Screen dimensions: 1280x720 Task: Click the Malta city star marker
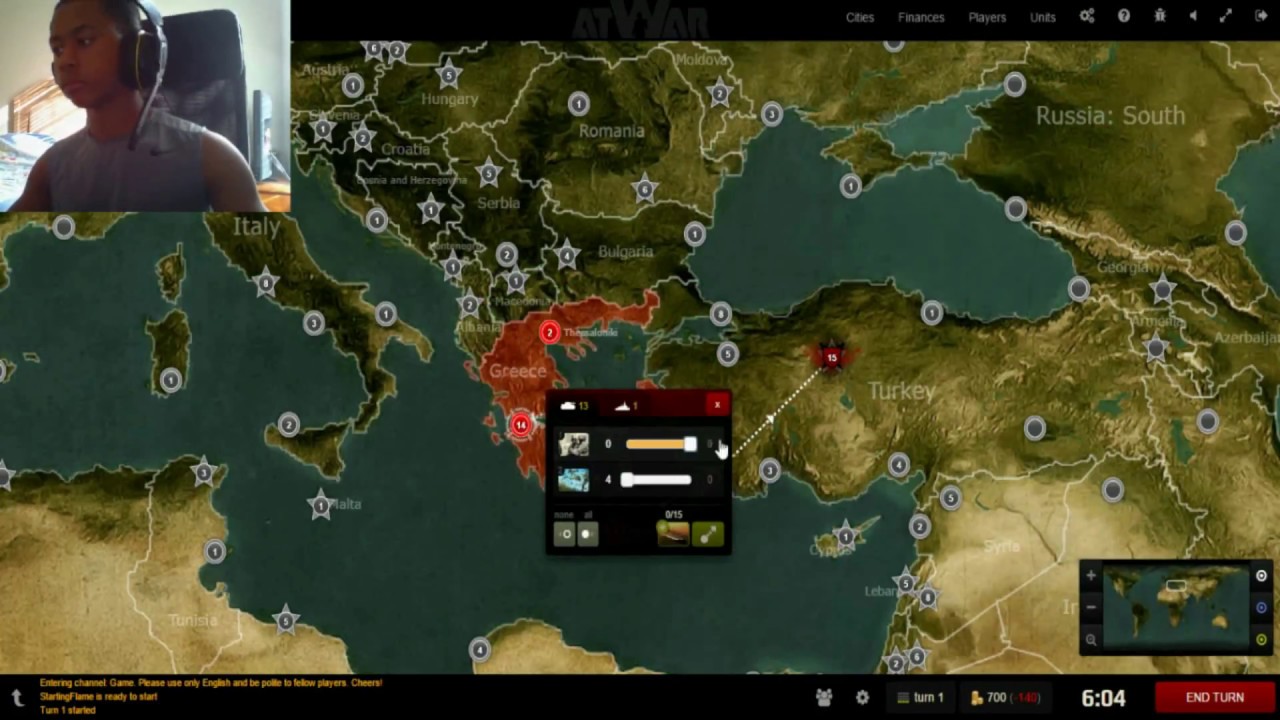(320, 506)
